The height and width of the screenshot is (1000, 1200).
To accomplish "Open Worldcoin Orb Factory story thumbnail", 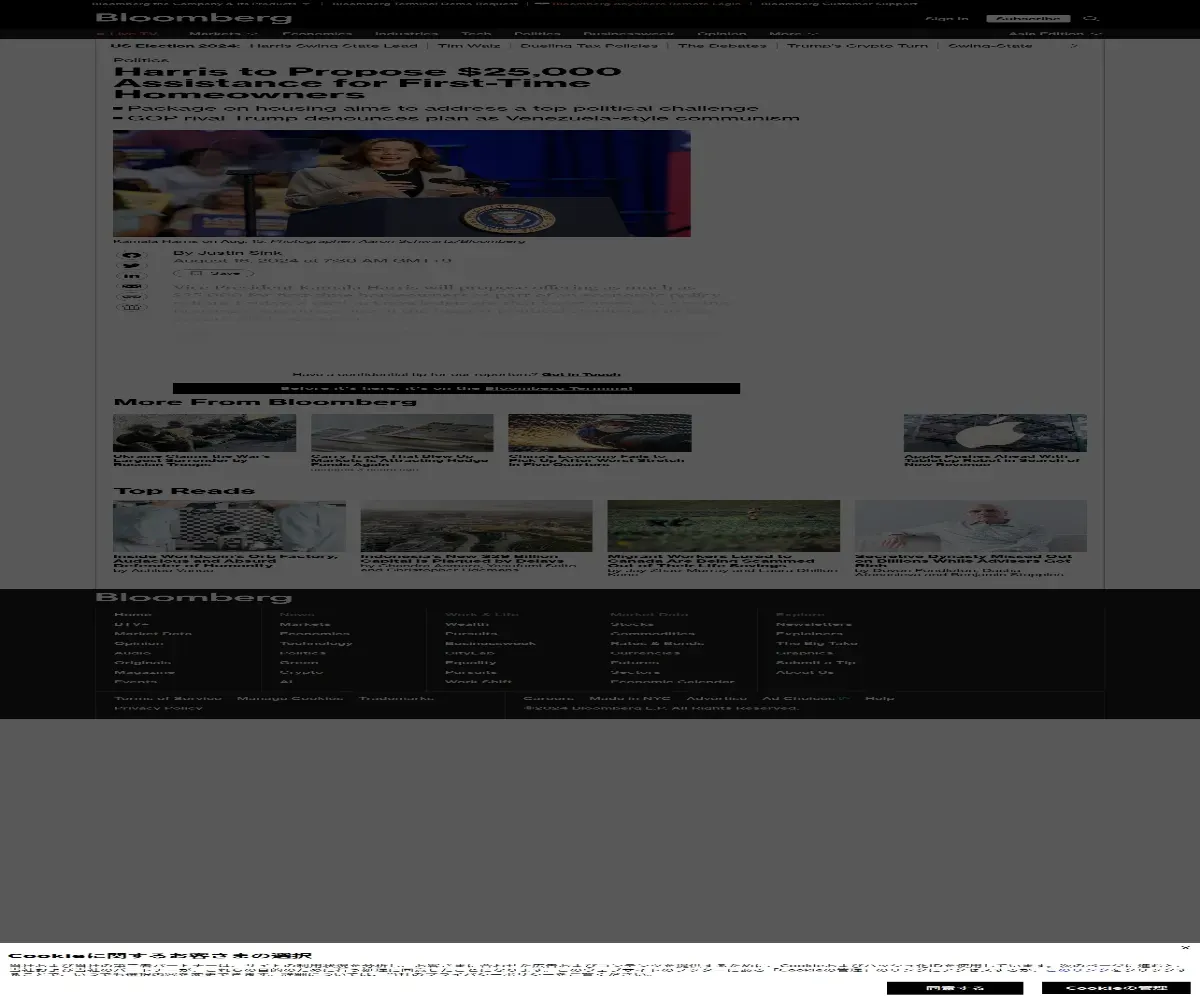I will 229,526.
